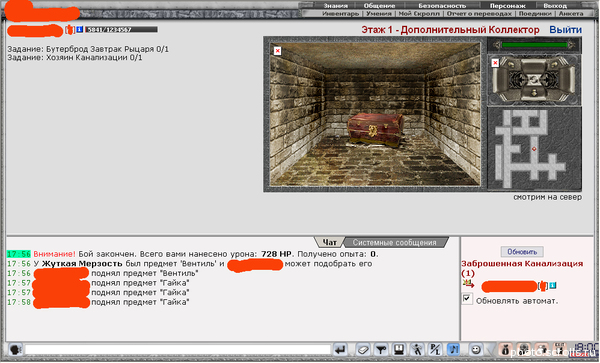Toggle the music note sound icon
The width and height of the screenshot is (600, 363).
(x=454, y=350)
